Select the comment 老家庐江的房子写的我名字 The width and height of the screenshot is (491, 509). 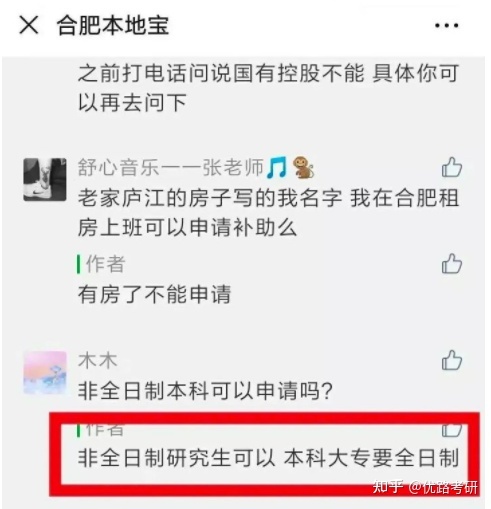(x=269, y=213)
